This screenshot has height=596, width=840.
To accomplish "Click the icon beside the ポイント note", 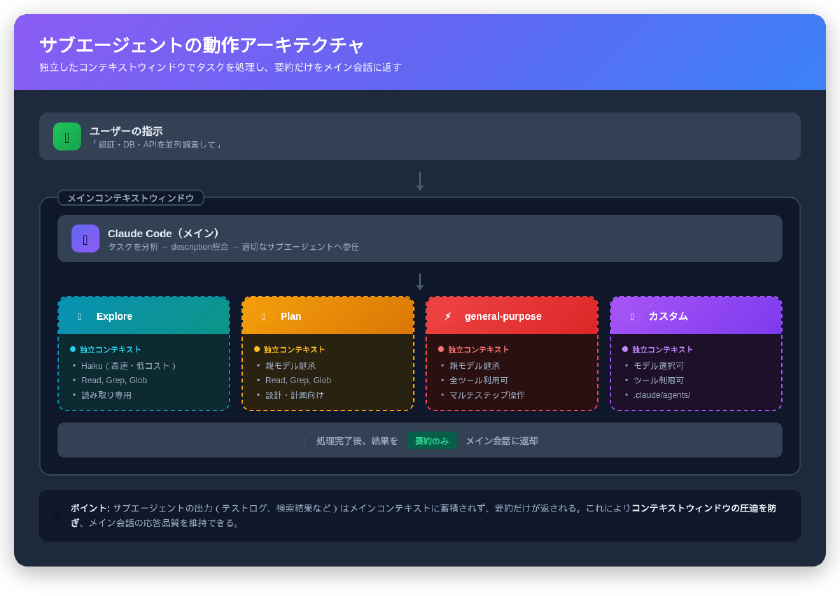I will (56, 516).
